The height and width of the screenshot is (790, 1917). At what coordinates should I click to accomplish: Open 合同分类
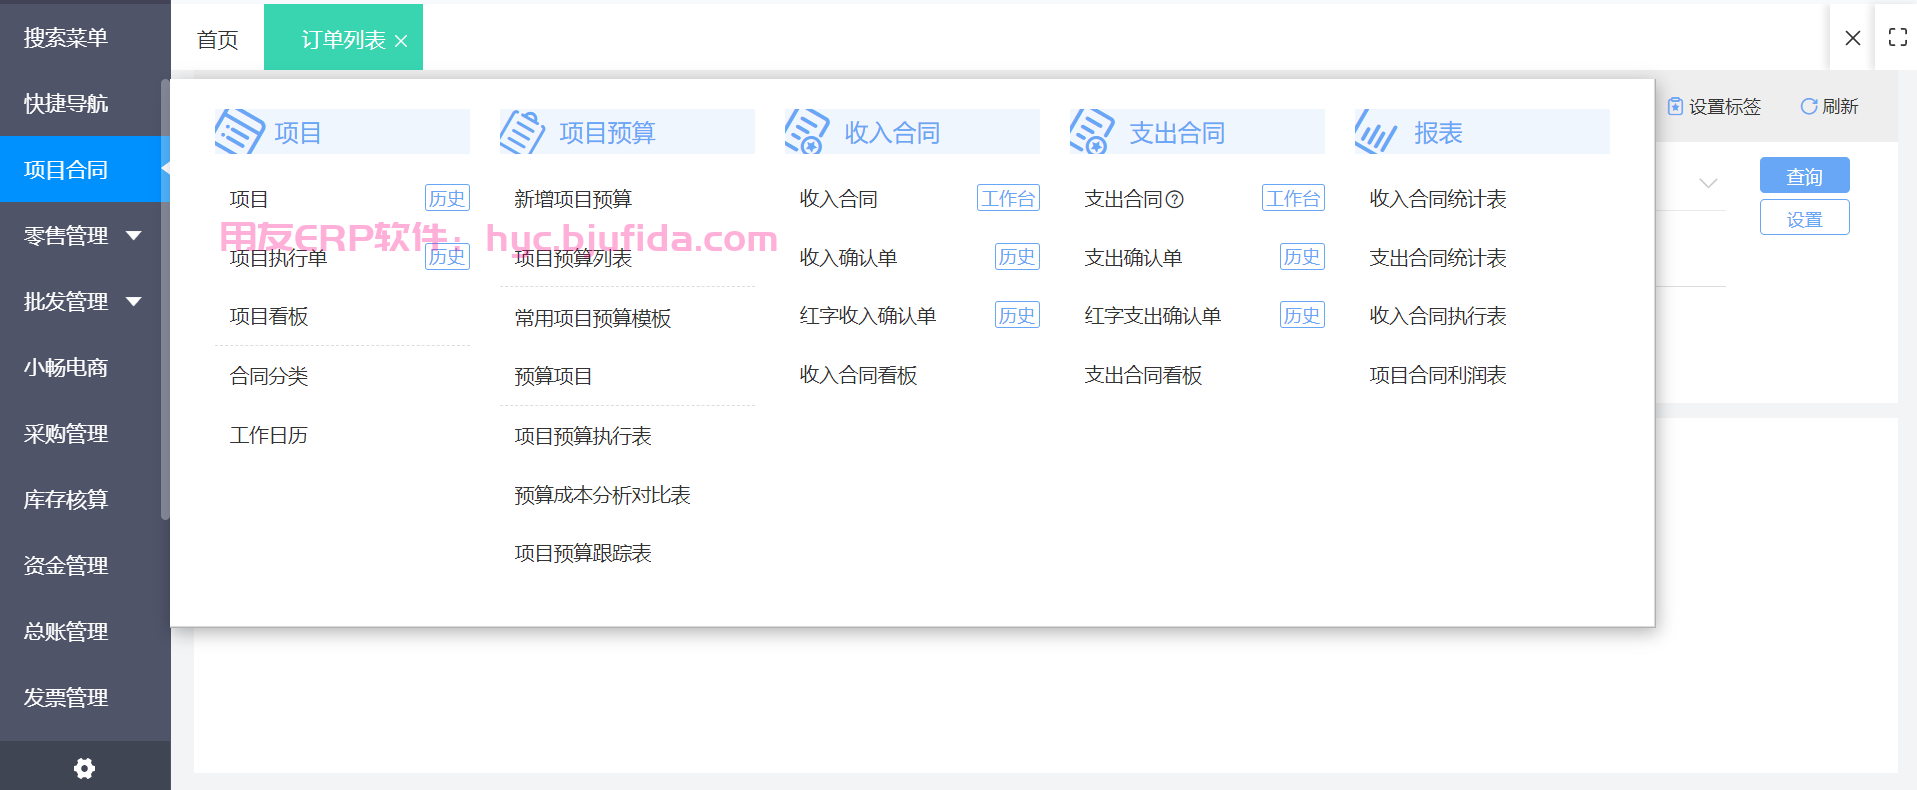point(269,376)
